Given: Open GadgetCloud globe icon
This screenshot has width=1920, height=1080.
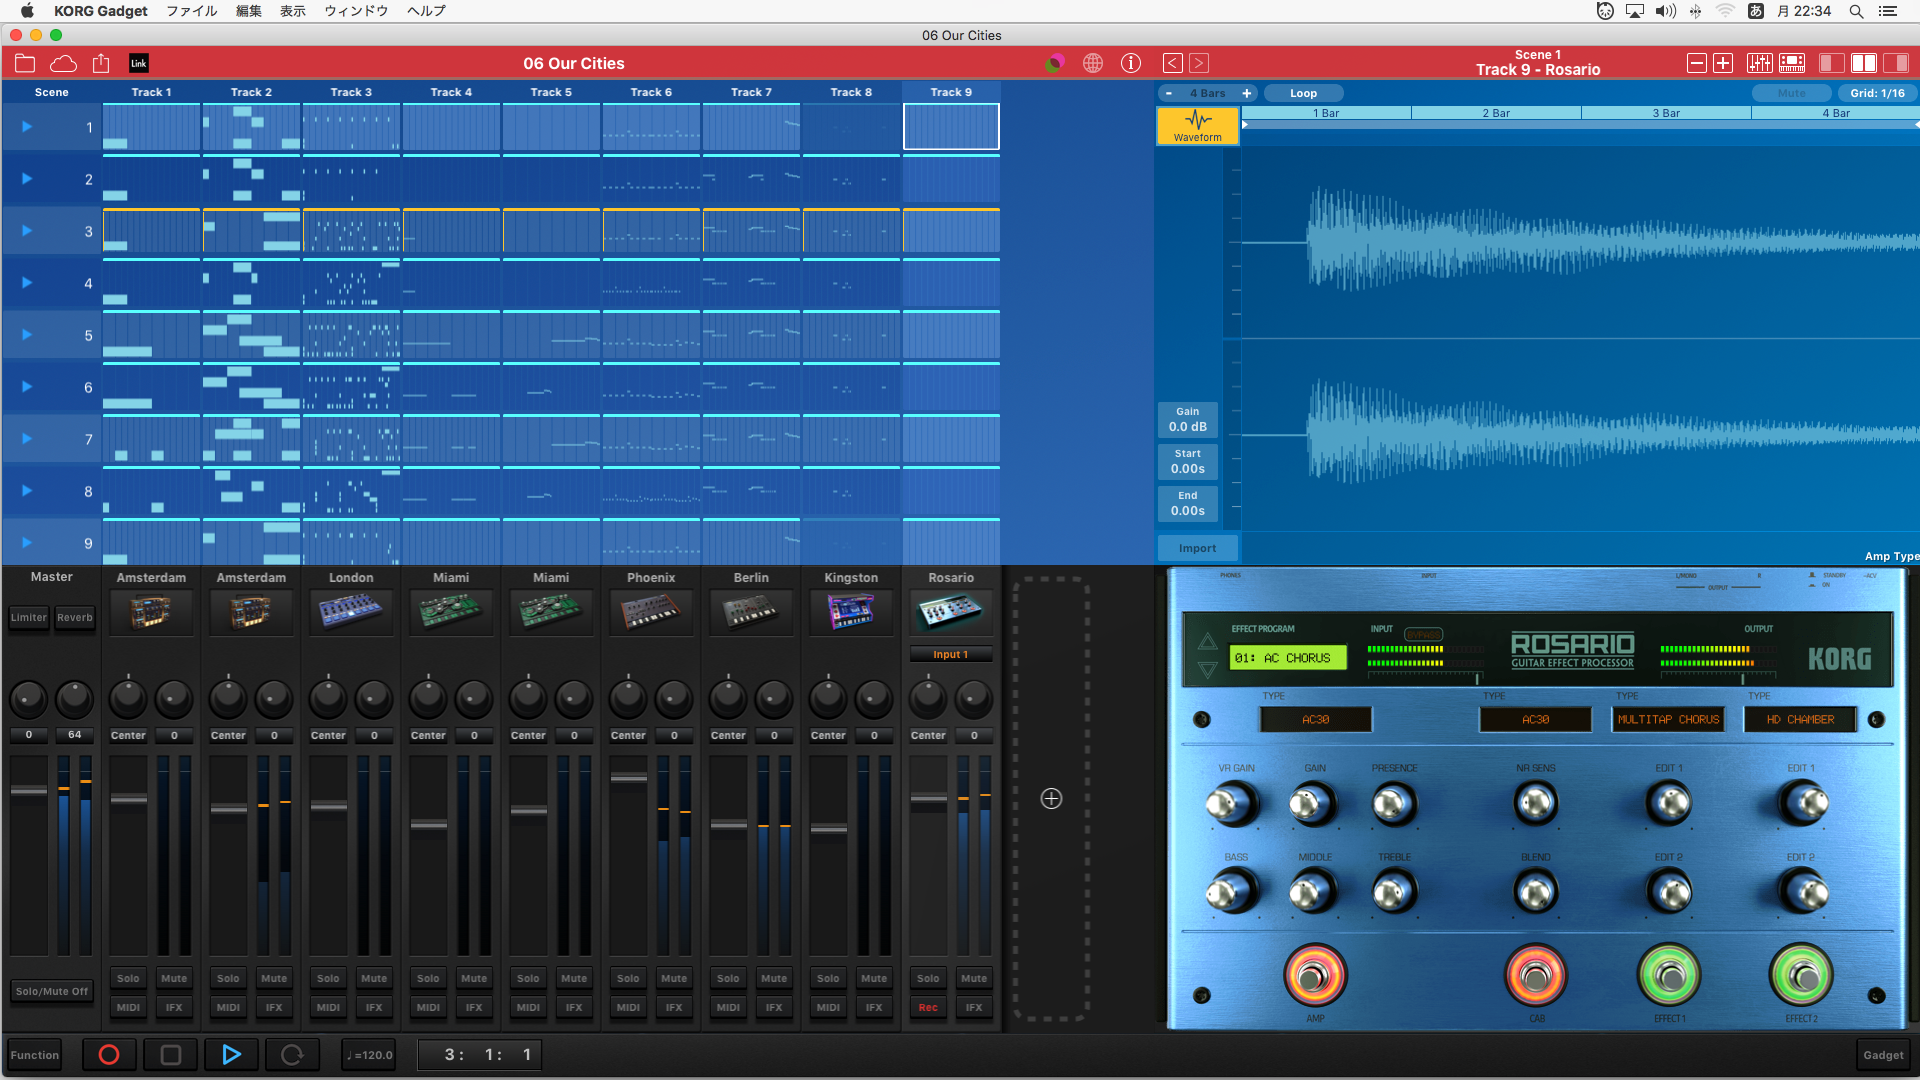Looking at the screenshot, I should coord(1093,63).
